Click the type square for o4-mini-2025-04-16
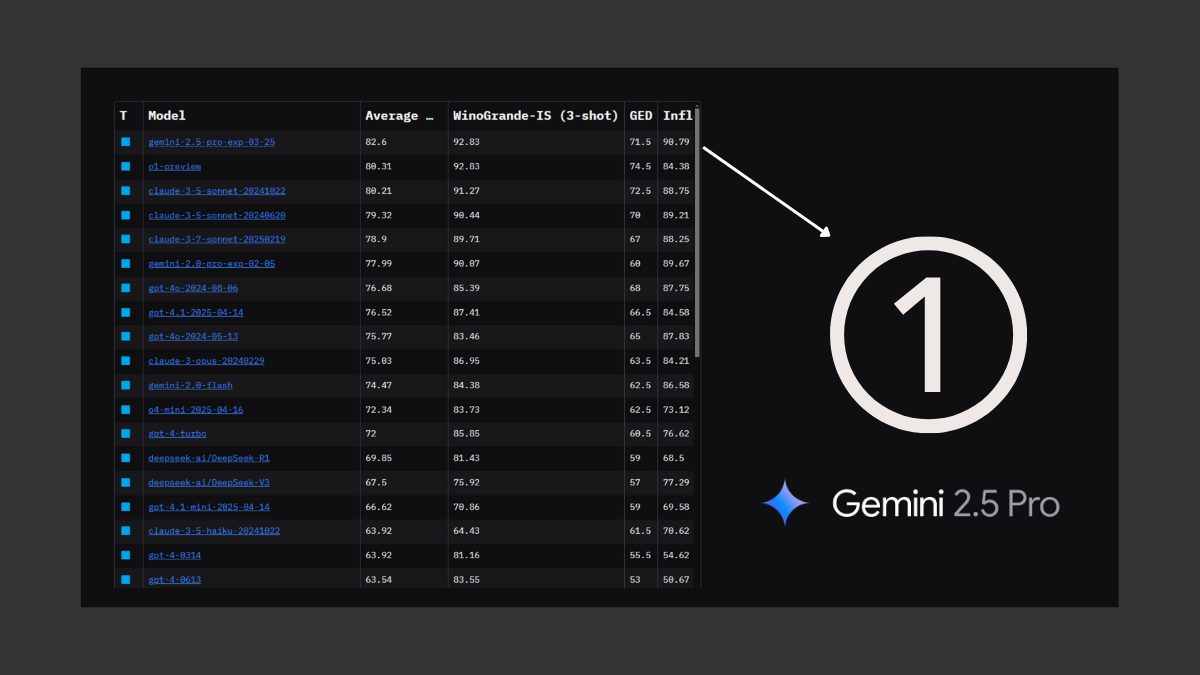Viewport: 1200px width, 675px height. (126, 409)
